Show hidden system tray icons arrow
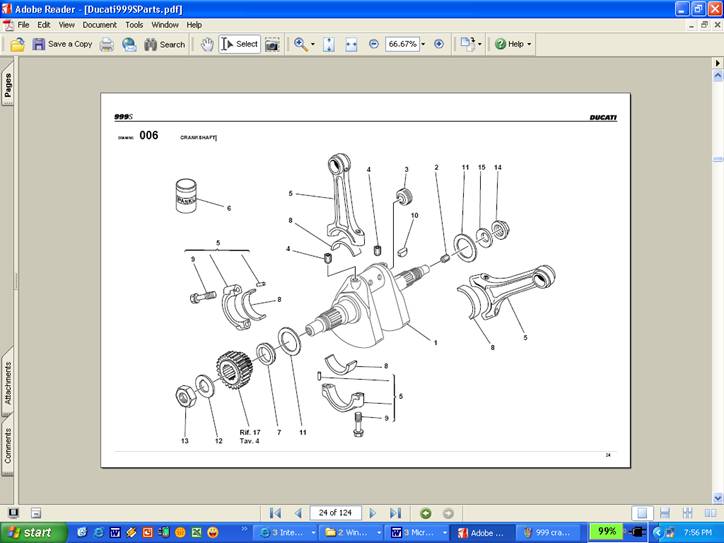 point(657,532)
